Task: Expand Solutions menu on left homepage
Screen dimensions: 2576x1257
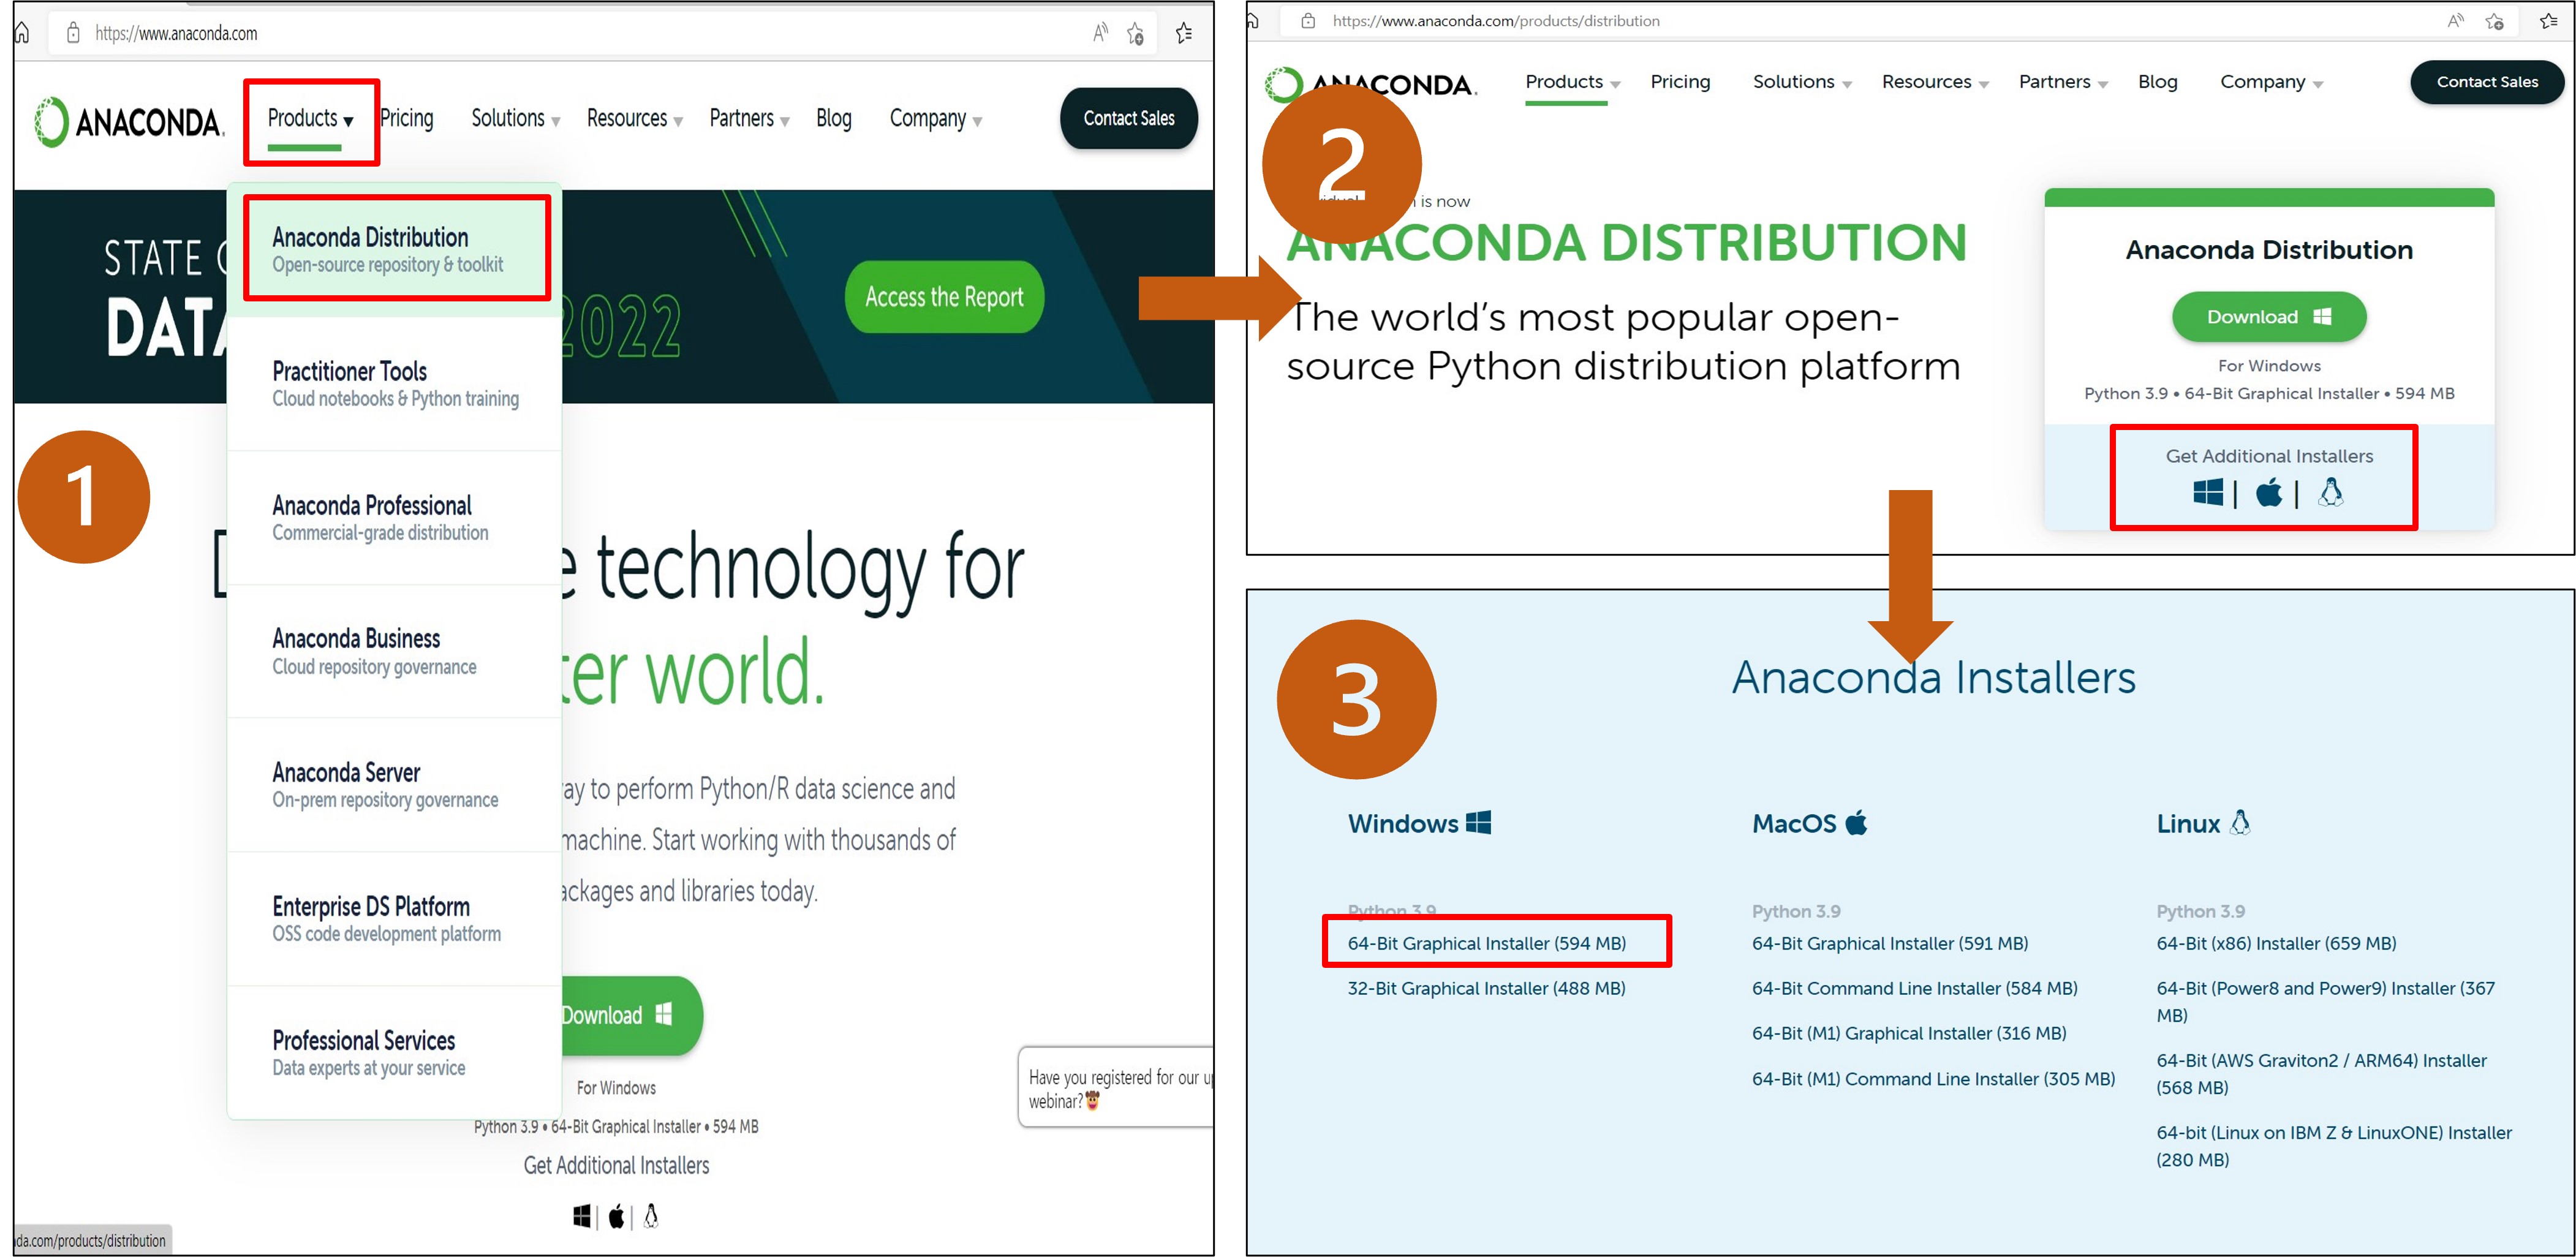Action: click(516, 118)
